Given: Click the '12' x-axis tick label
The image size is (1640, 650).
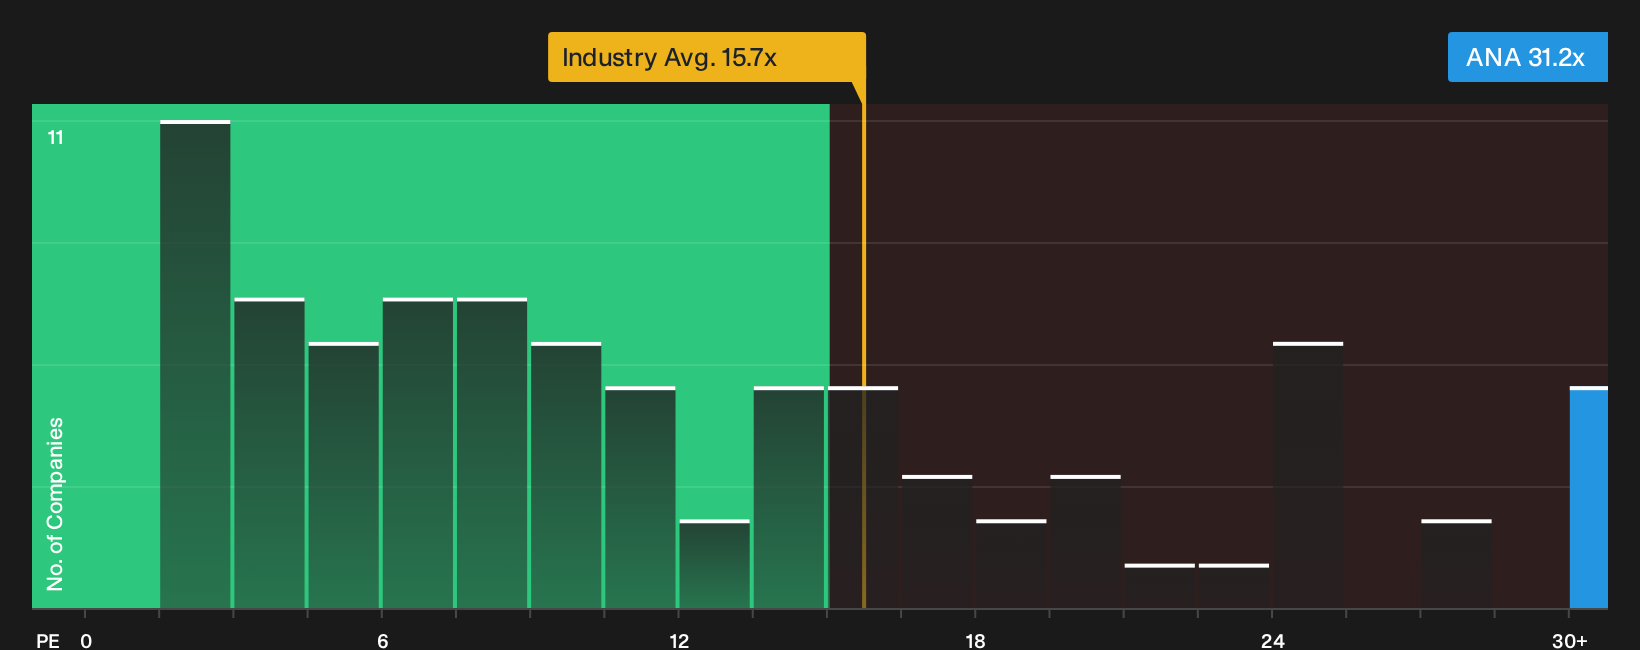Looking at the screenshot, I should (x=679, y=641).
